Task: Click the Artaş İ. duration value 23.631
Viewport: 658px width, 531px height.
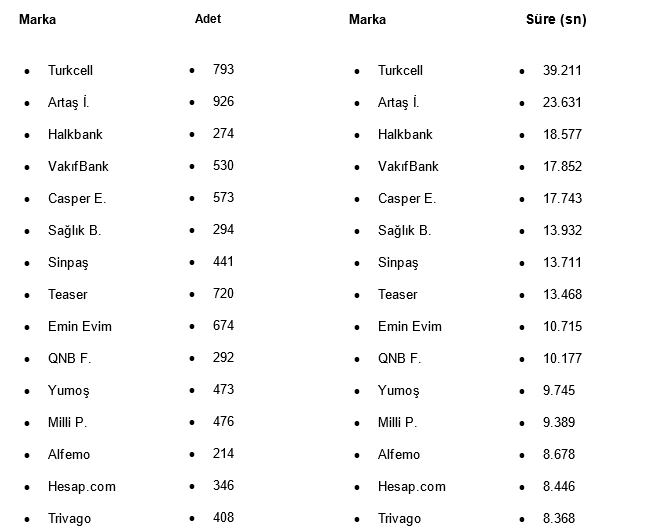Action: pyautogui.click(x=562, y=103)
